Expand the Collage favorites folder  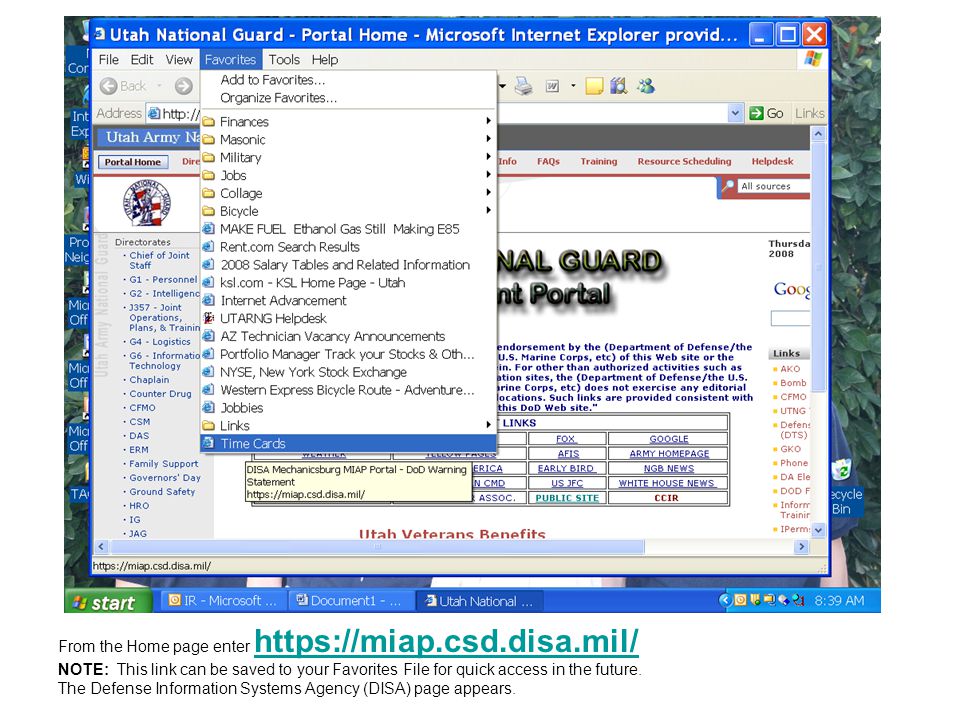348,193
